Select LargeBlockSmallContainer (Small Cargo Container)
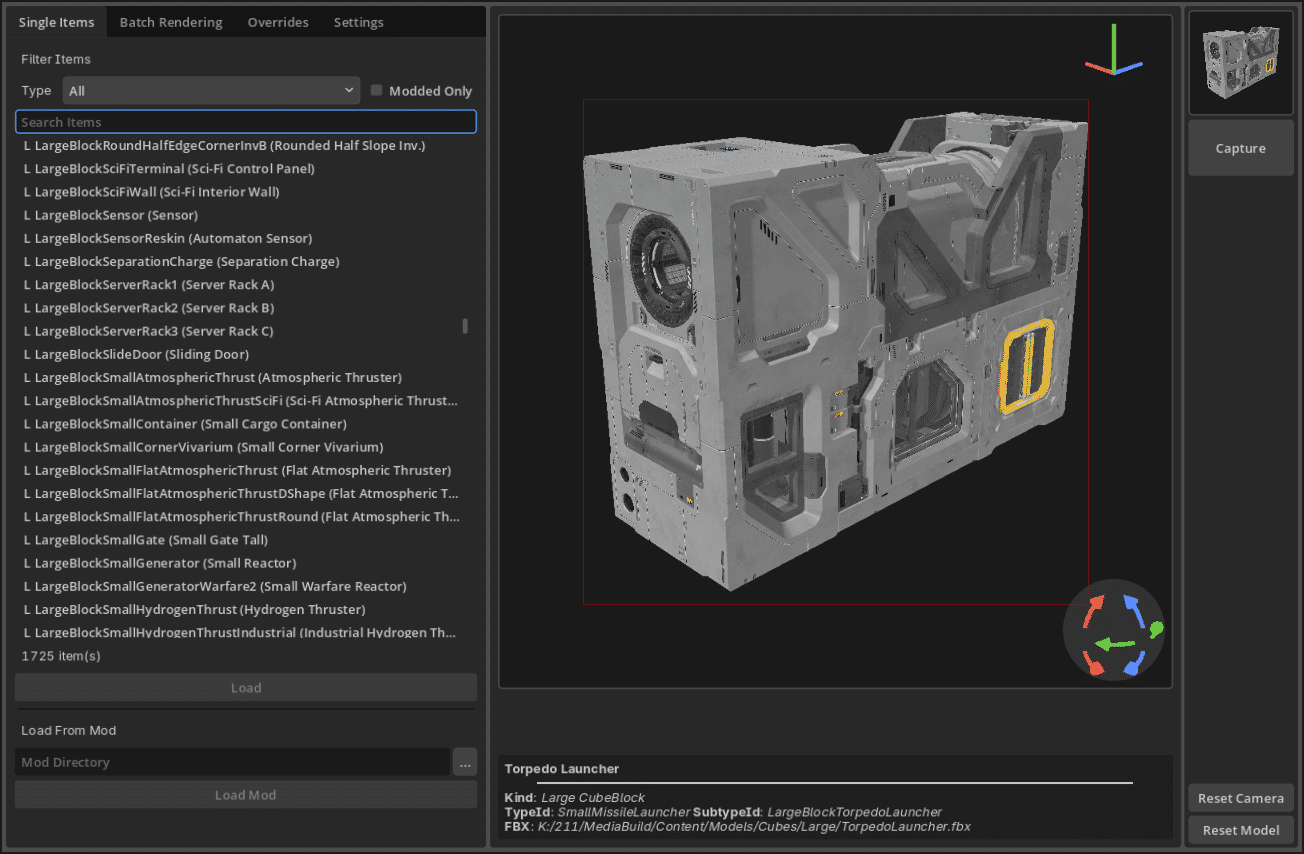The width and height of the screenshot is (1304, 854). coord(185,424)
